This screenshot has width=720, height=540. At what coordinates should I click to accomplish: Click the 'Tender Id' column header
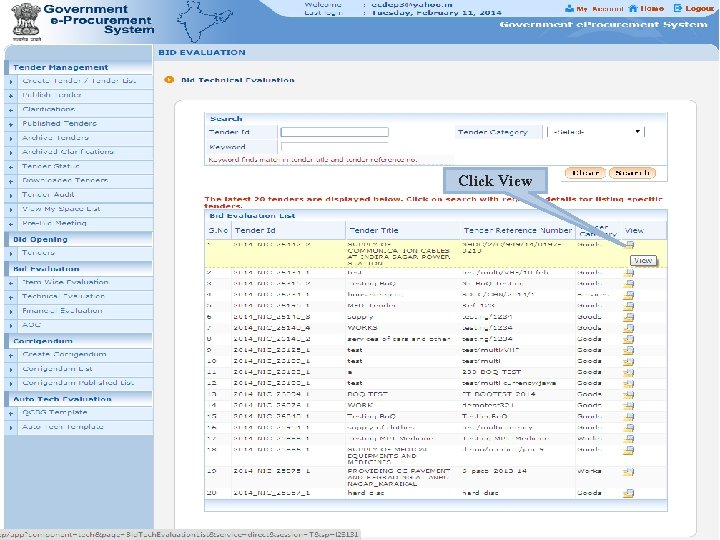pyautogui.click(x=255, y=231)
